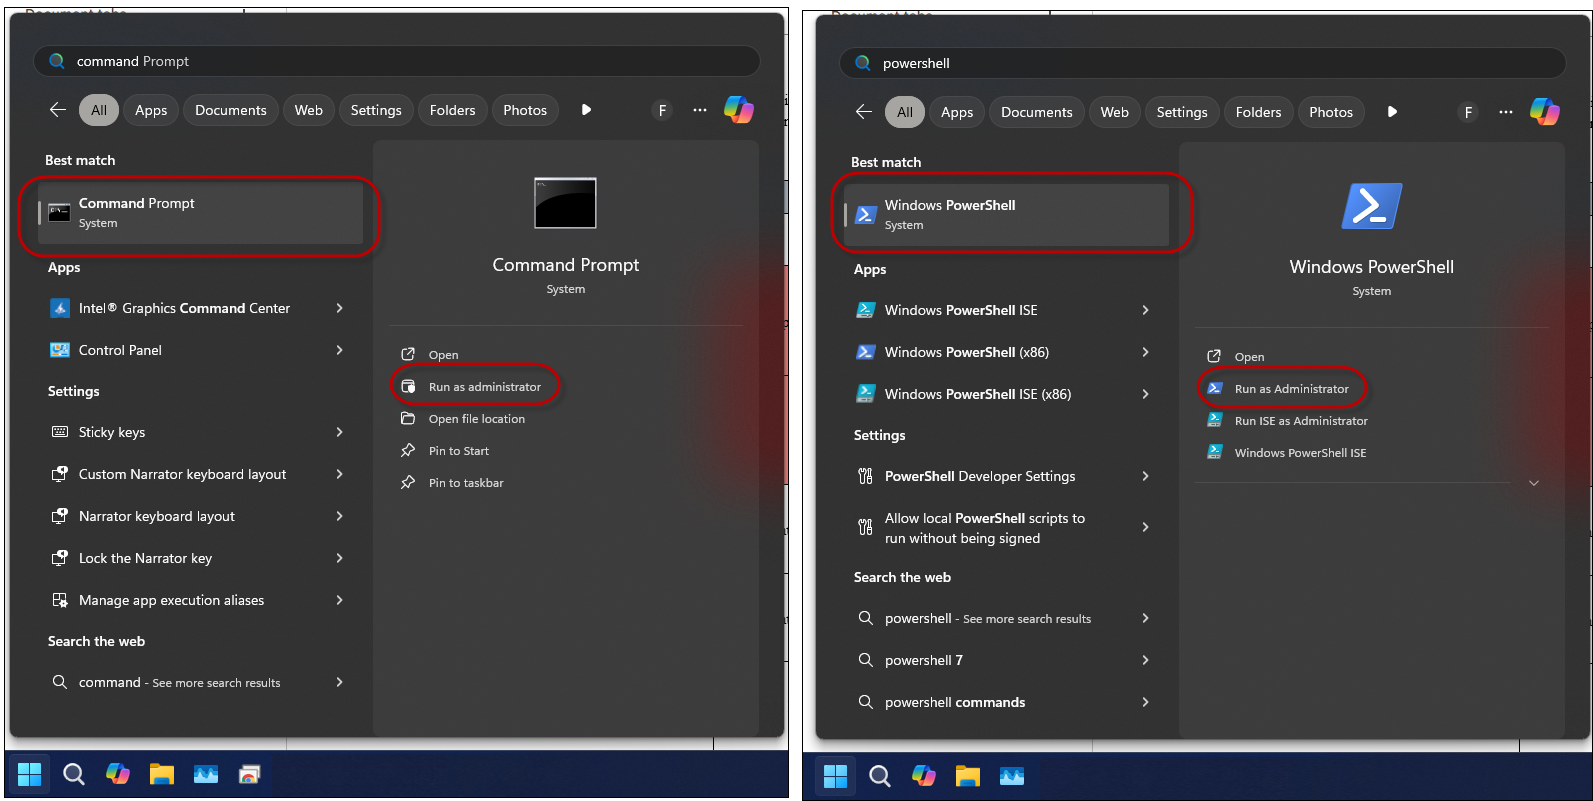
Task: Open Intel Graphics Command Center app result
Action: (184, 308)
